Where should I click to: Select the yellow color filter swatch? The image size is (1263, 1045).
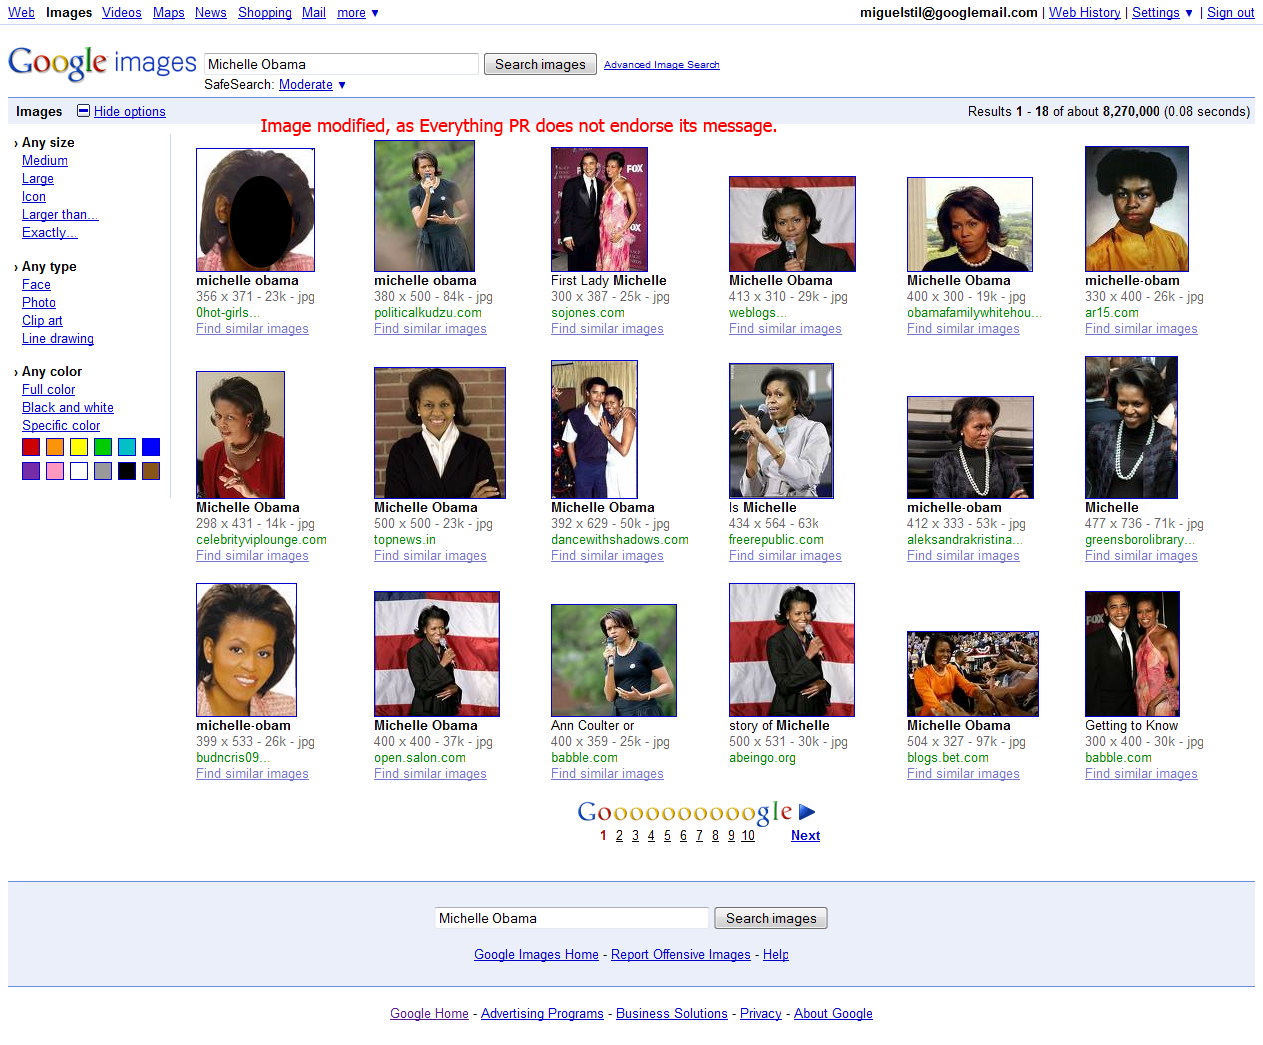(x=79, y=447)
